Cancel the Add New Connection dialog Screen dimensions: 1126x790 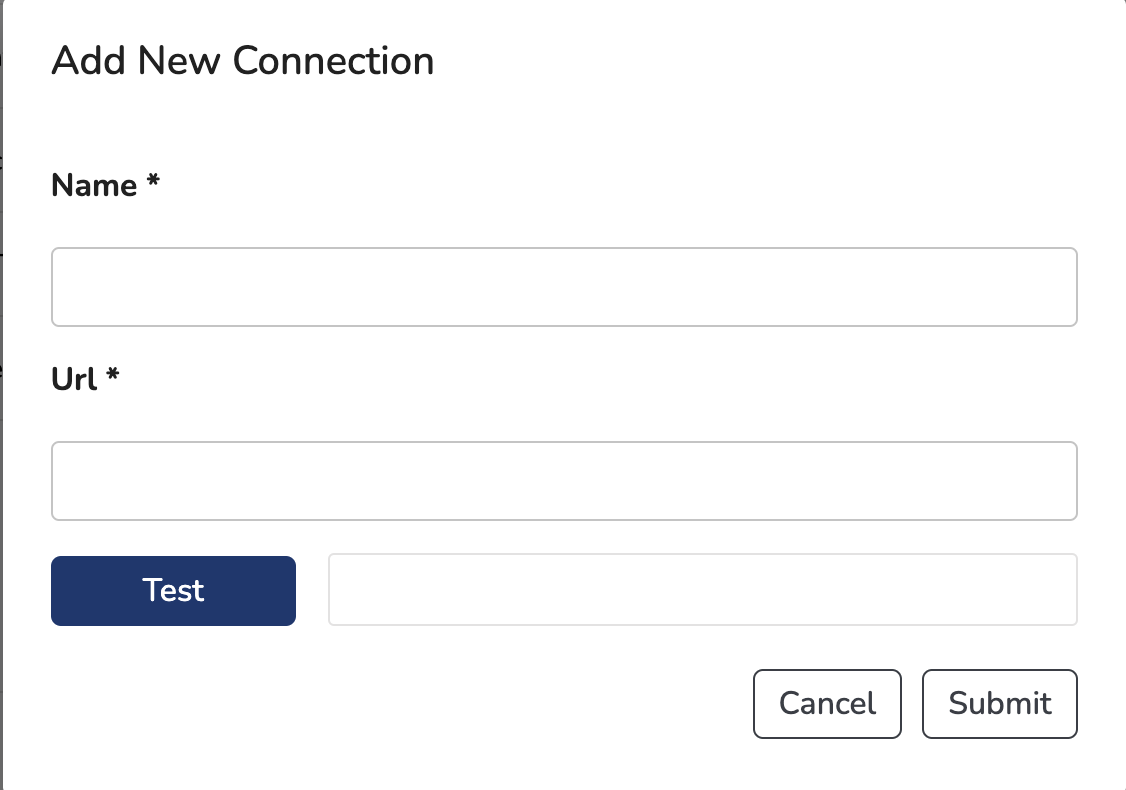(827, 704)
